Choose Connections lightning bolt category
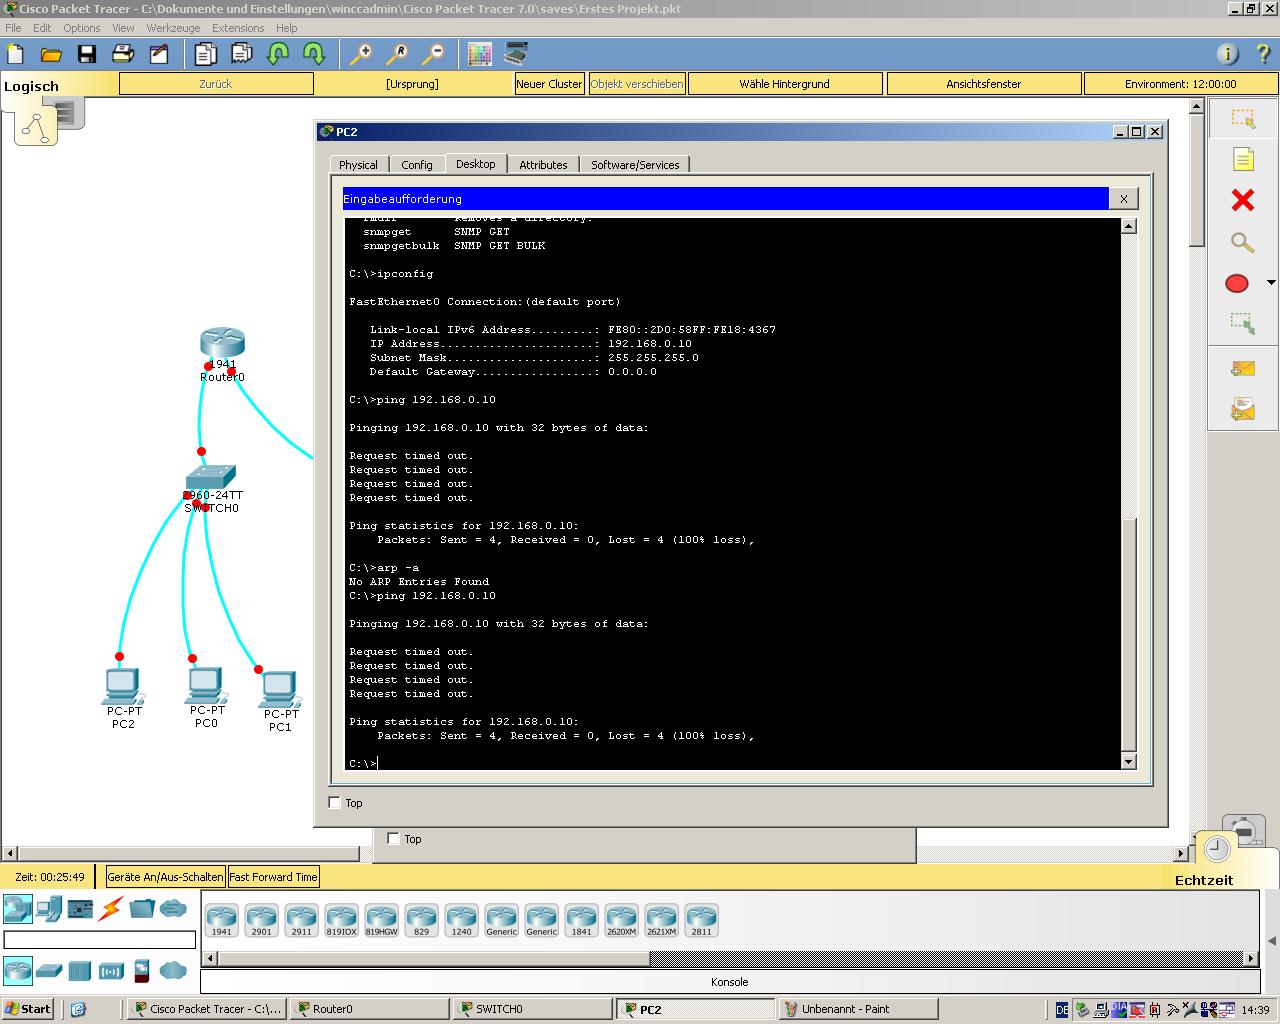 tap(111, 908)
